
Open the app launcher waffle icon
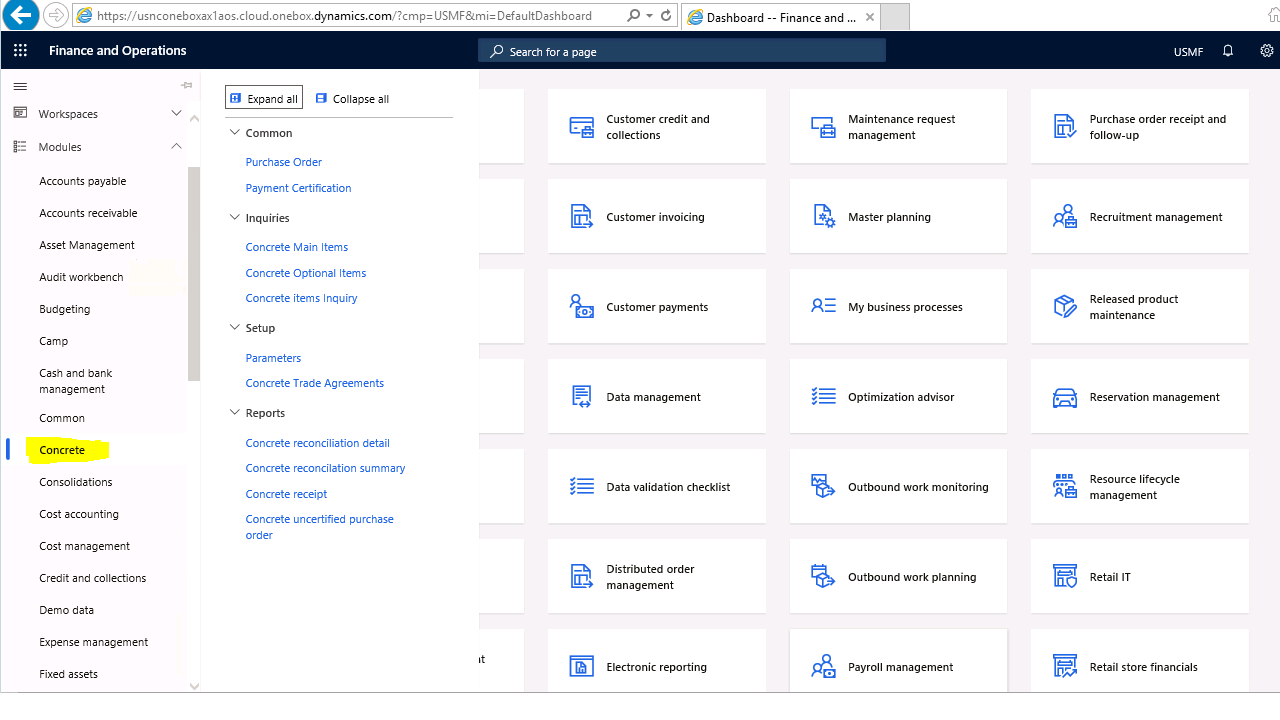[20, 51]
